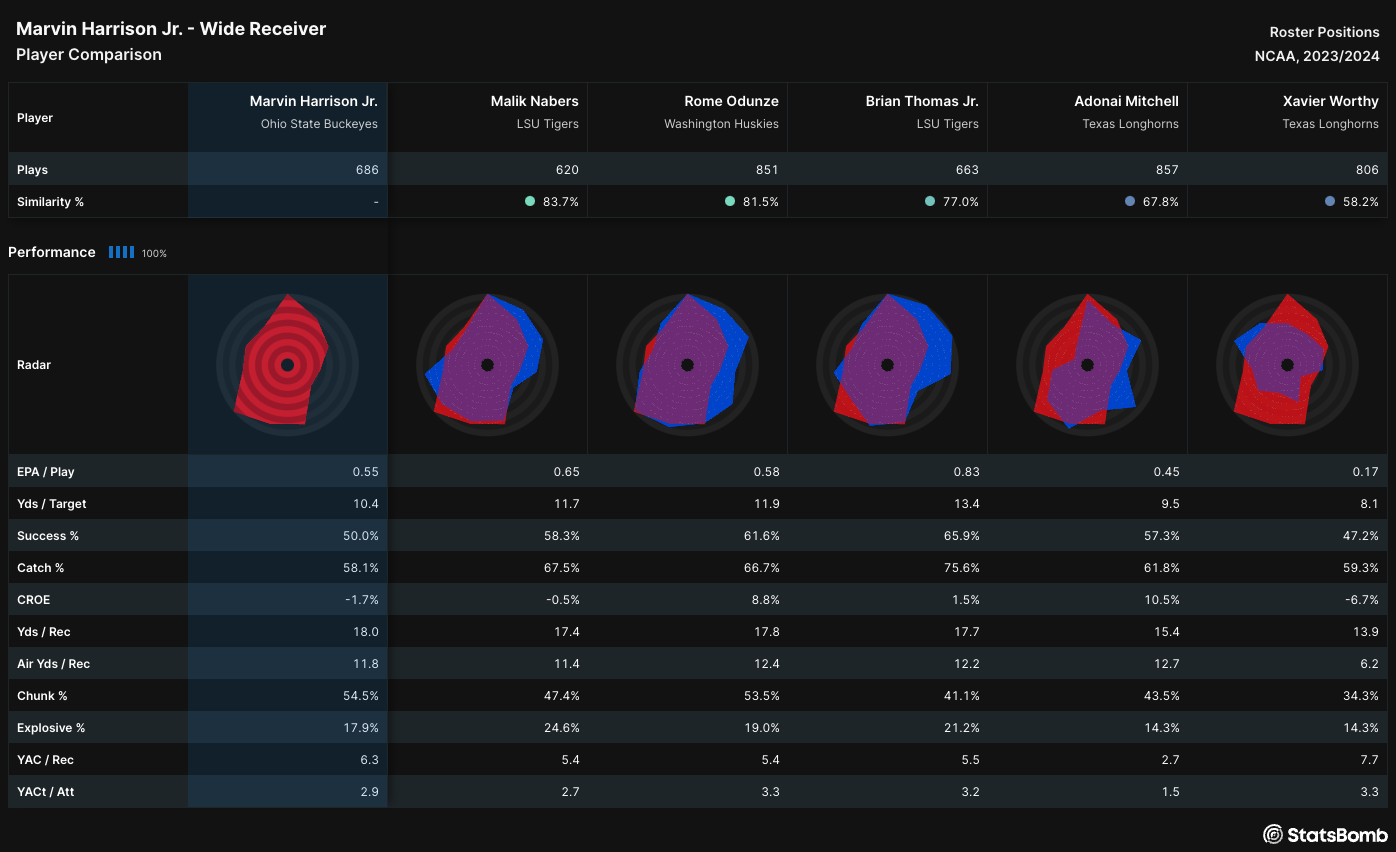The image size is (1396, 852).
Task: Open Xavier Worthy radar chart
Action: click(x=1287, y=365)
